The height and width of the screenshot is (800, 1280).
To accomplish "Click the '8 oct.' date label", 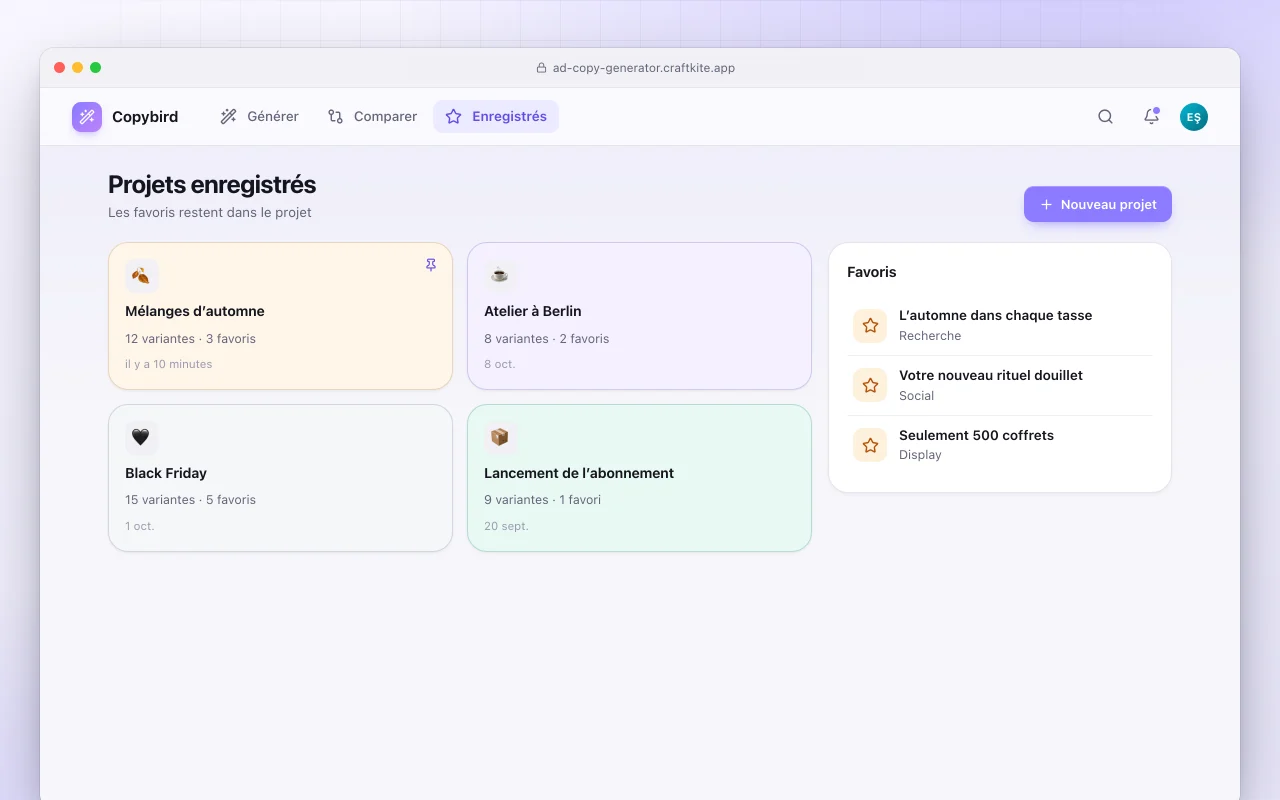I will (500, 364).
